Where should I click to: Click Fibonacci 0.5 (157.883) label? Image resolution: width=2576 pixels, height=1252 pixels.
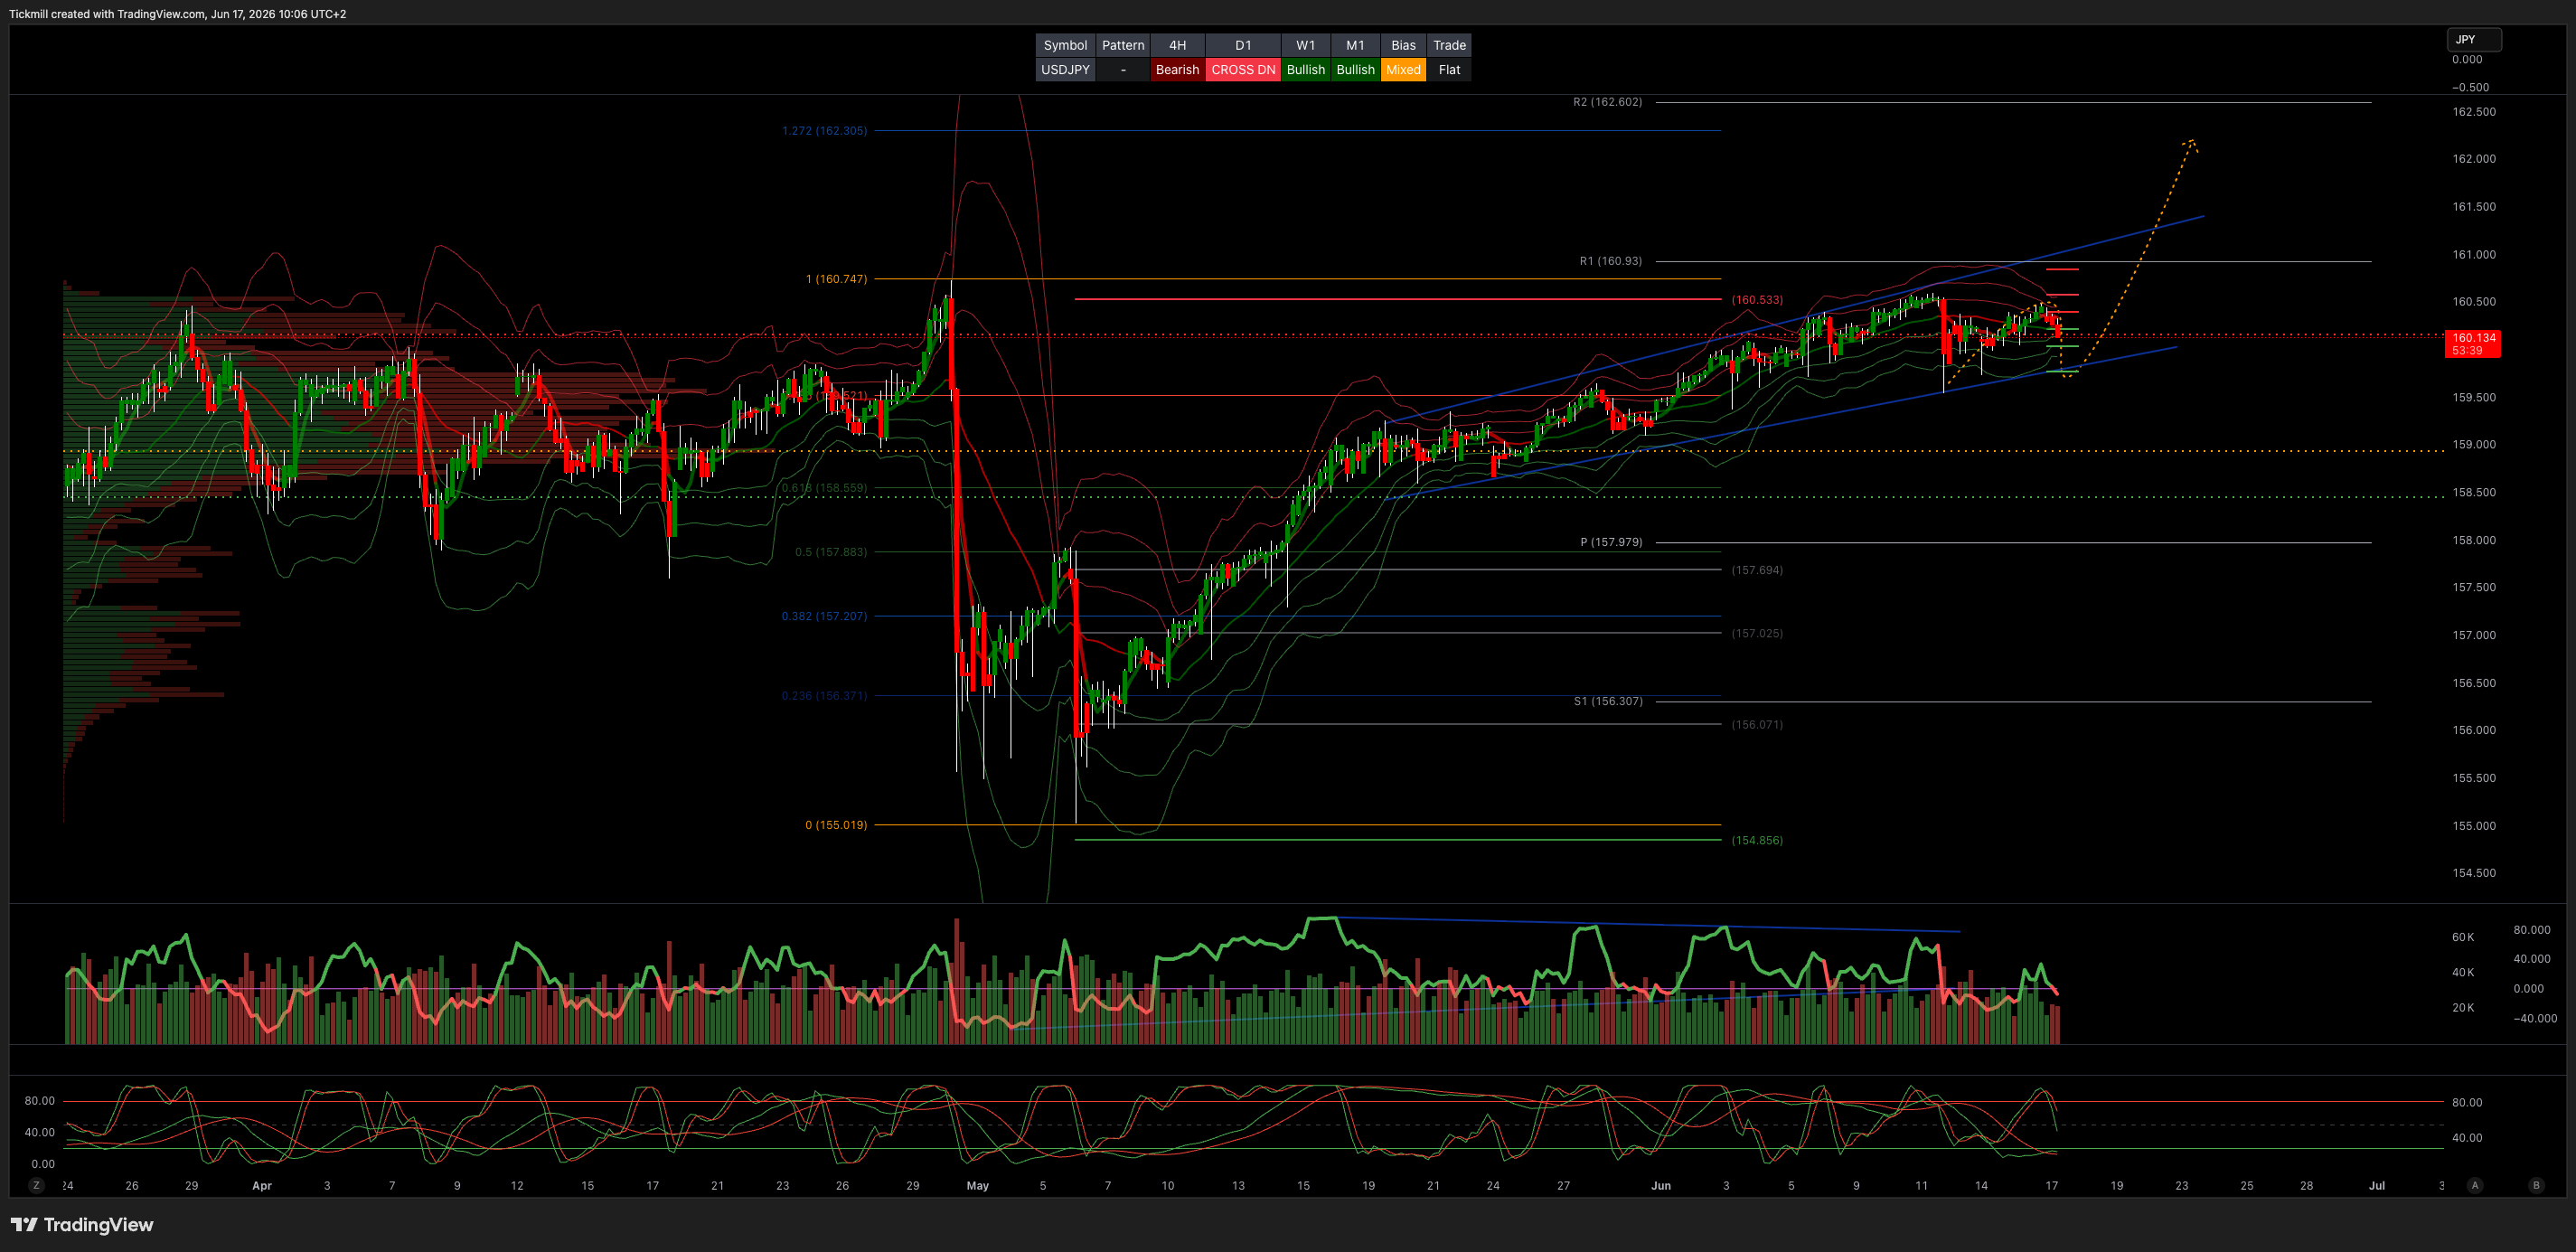click(x=831, y=552)
